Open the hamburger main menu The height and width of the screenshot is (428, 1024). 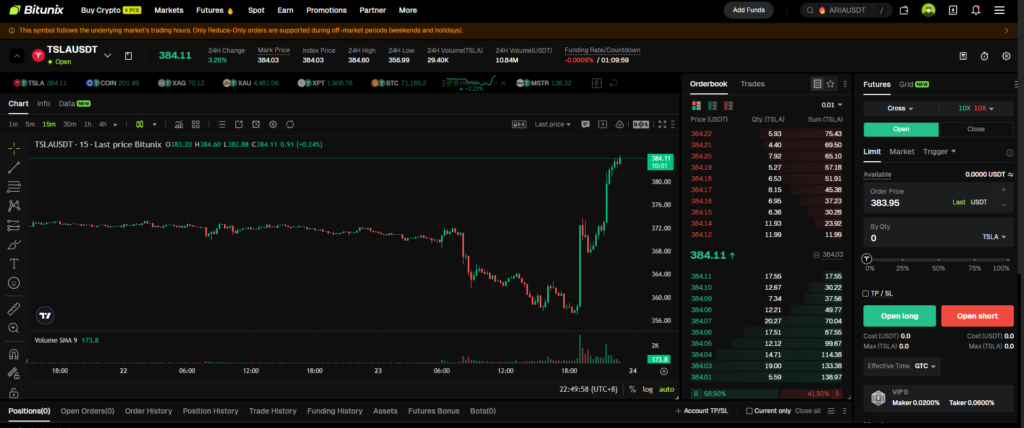(999, 10)
